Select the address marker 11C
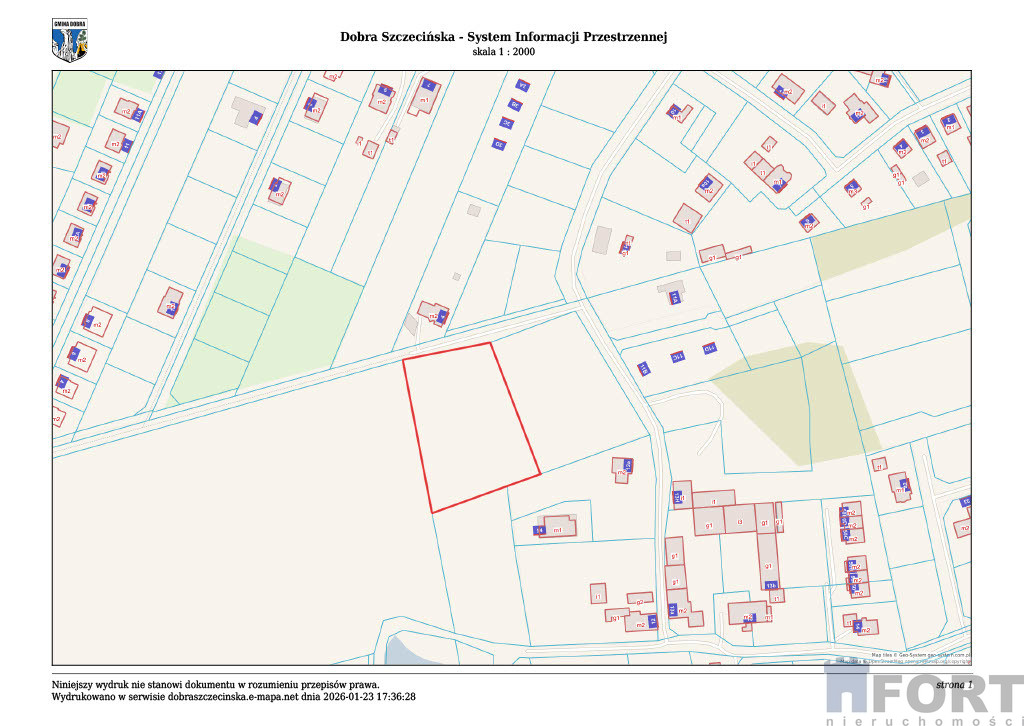This screenshot has width=1024, height=726. [677, 357]
